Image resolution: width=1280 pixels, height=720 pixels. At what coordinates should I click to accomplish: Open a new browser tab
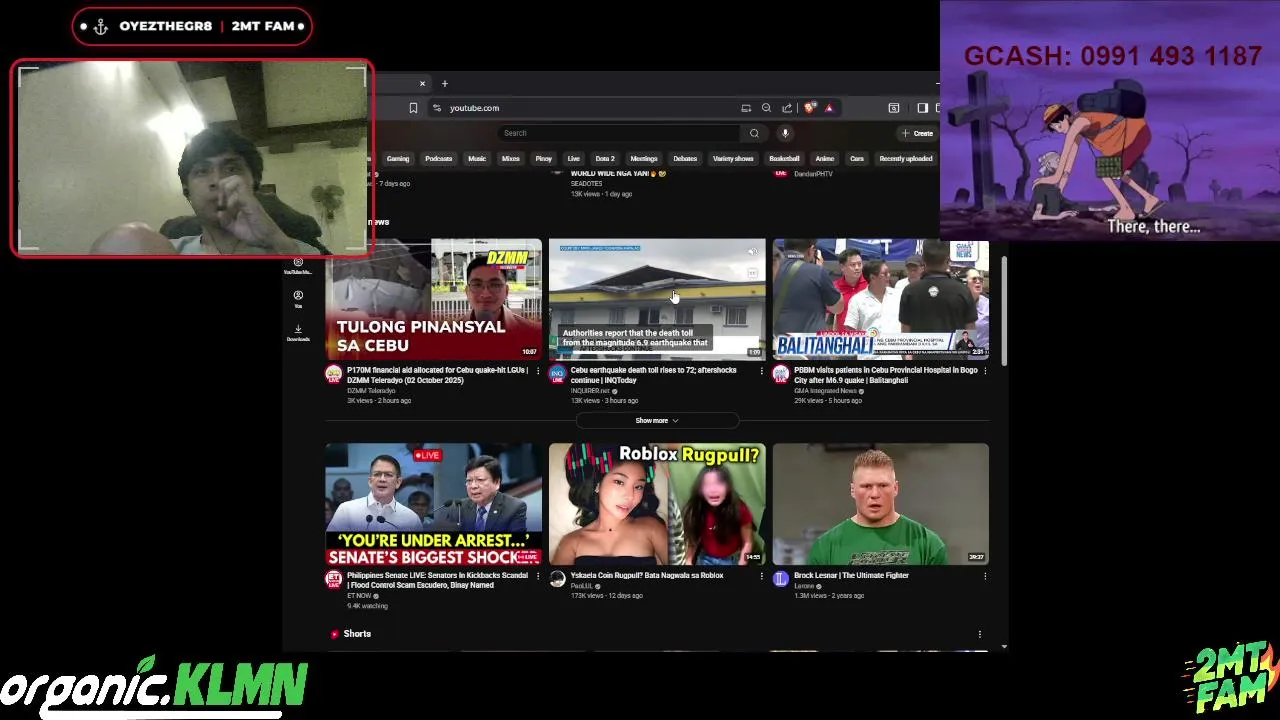pyautogui.click(x=445, y=84)
